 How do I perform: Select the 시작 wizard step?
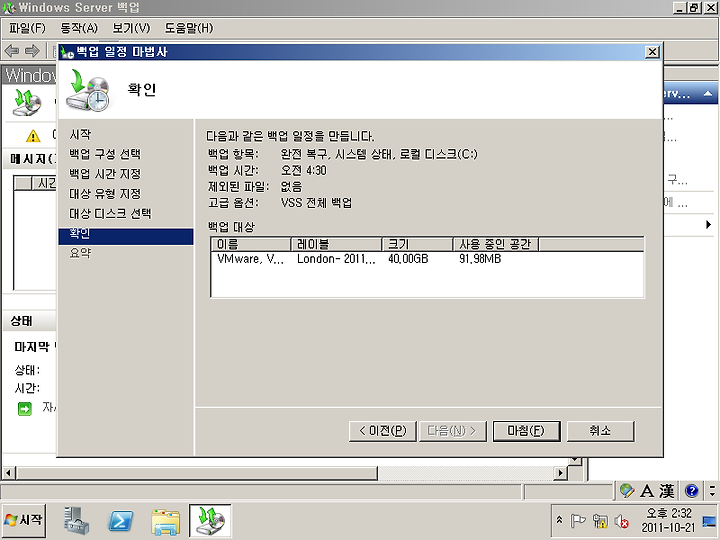pyautogui.click(x=80, y=134)
